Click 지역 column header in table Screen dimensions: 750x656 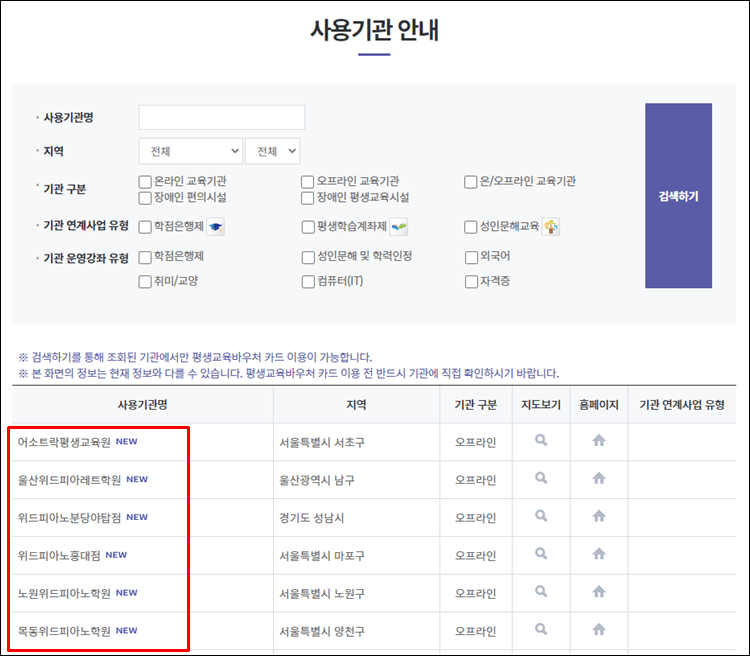coord(356,405)
